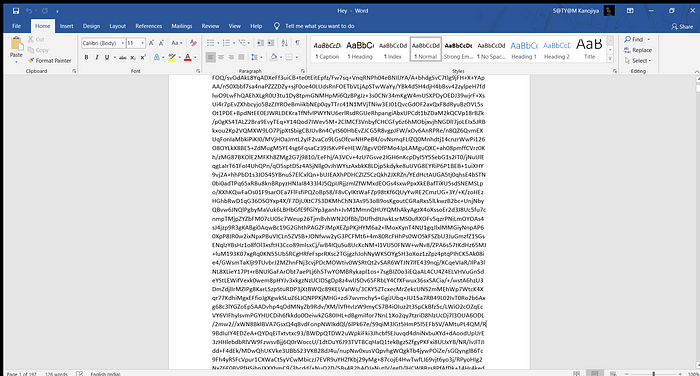Toggle Subscript formatting
Screen dimensions: 700x376
[133, 58]
